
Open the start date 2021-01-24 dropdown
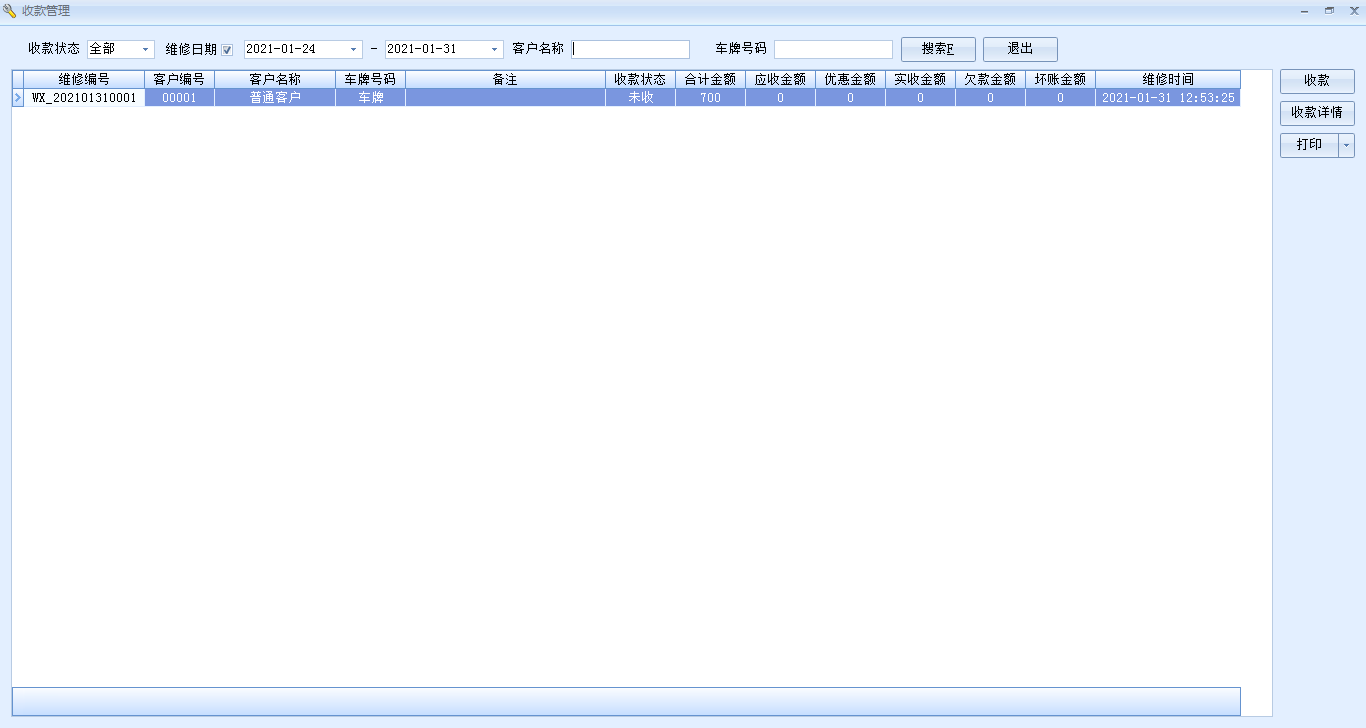pyautogui.click(x=353, y=49)
